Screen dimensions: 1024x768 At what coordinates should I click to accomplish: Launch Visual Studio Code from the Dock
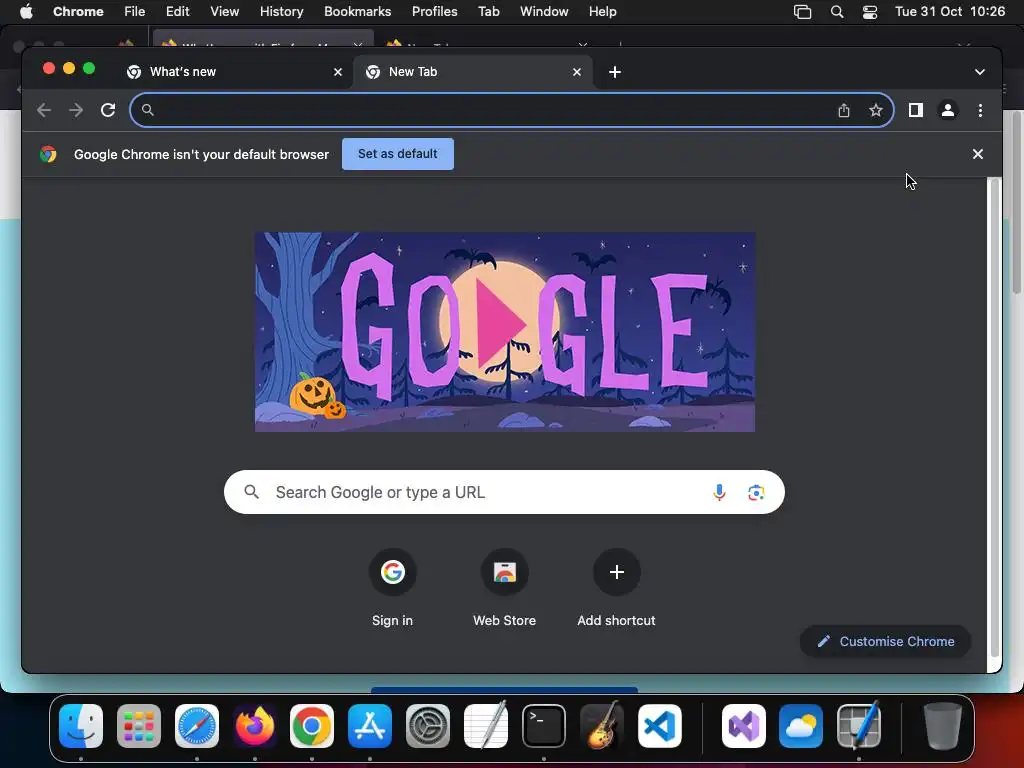660,726
